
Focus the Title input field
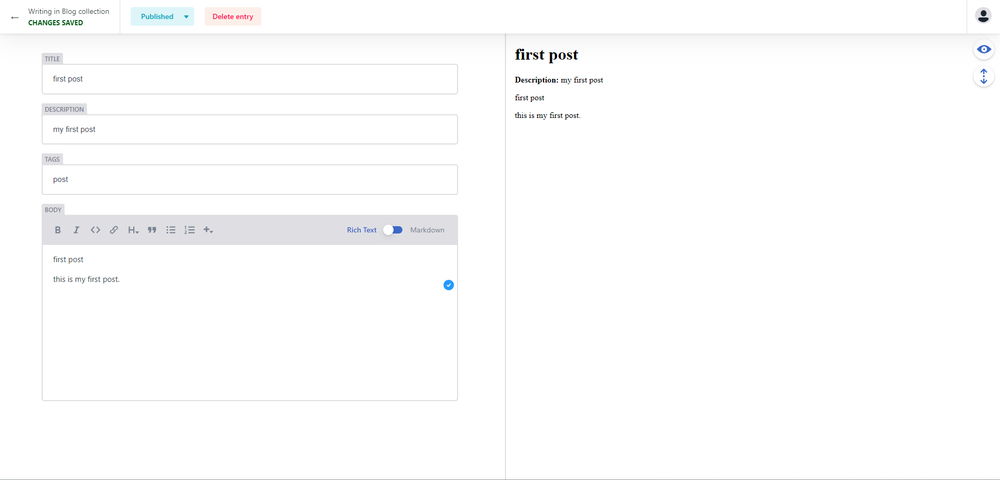click(250, 79)
